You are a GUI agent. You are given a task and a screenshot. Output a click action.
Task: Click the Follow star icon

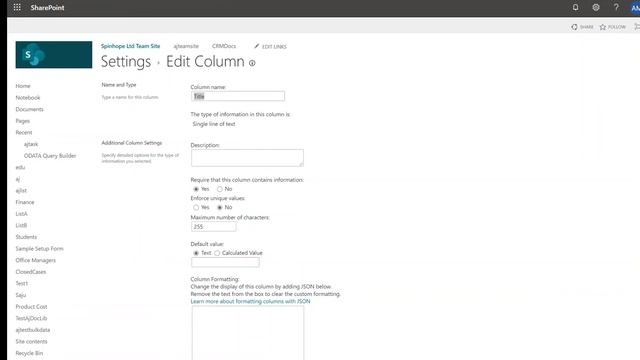(603, 27)
